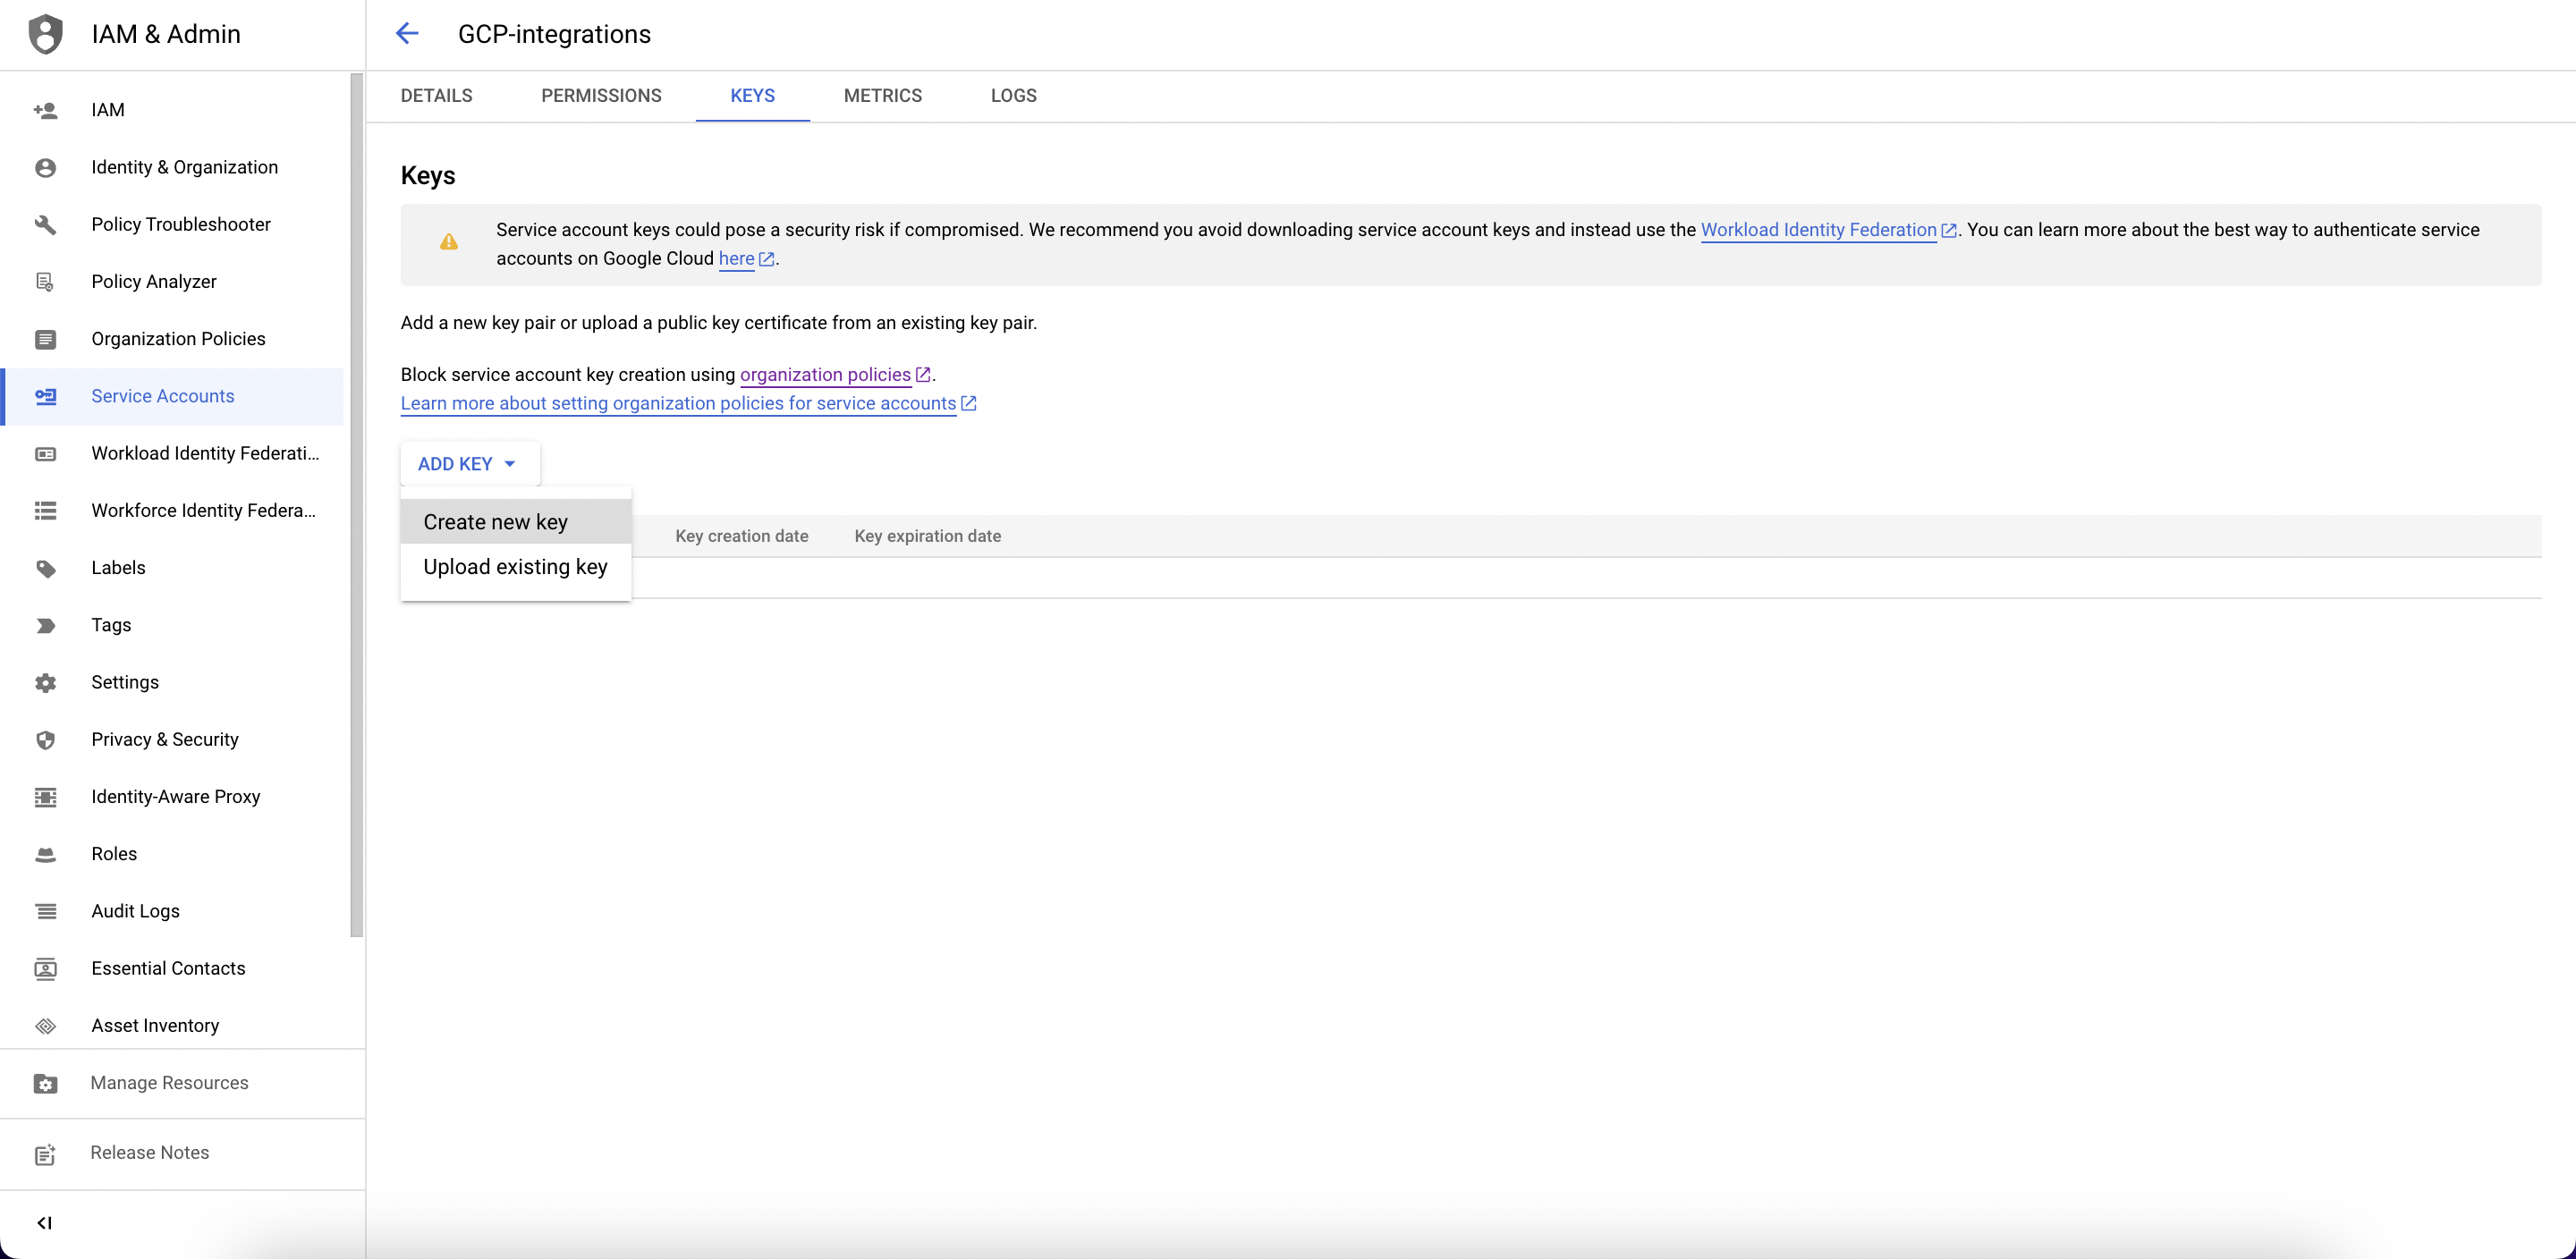Viewport: 2576px width, 1259px height.
Task: Click the Keys section heading
Action: click(428, 176)
